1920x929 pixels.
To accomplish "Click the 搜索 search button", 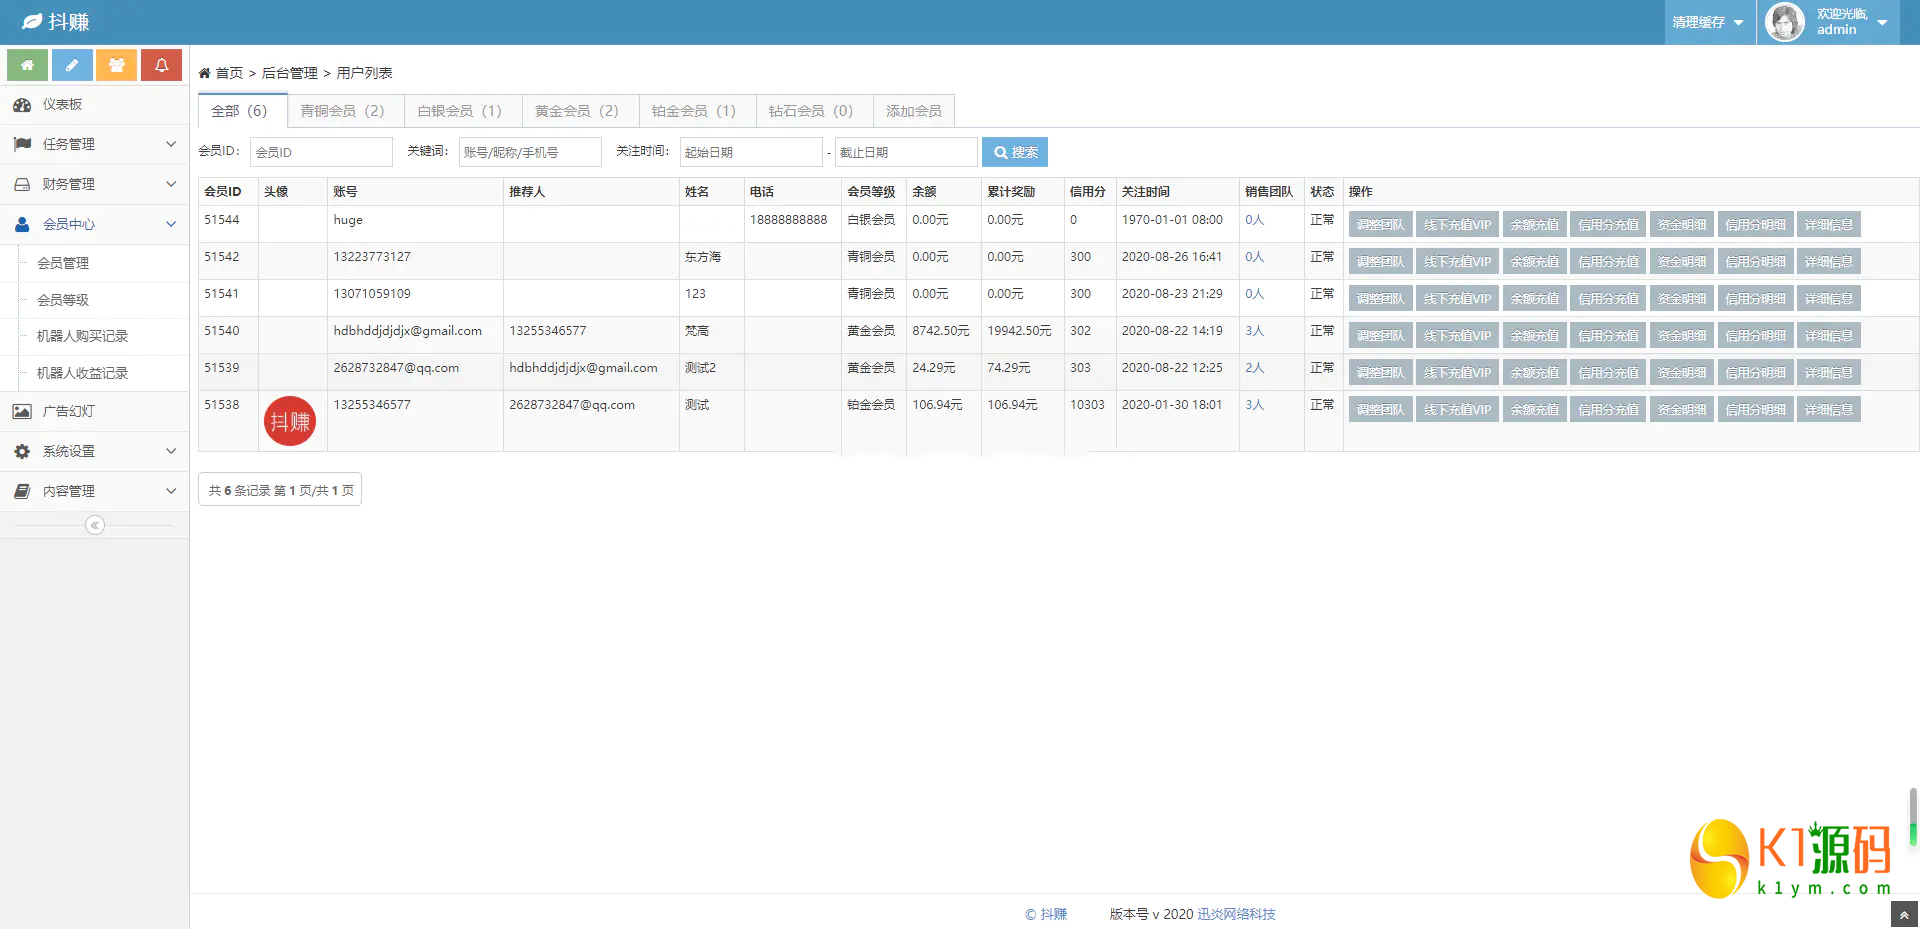I will pyautogui.click(x=1015, y=152).
